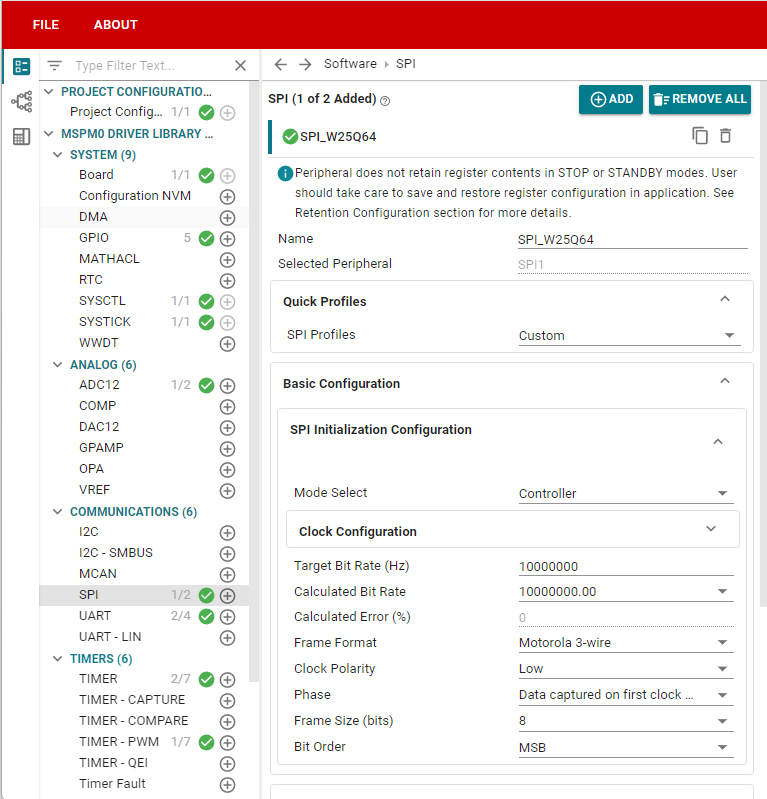The image size is (767, 799).
Task: Add an I2C module
Action: (x=227, y=533)
